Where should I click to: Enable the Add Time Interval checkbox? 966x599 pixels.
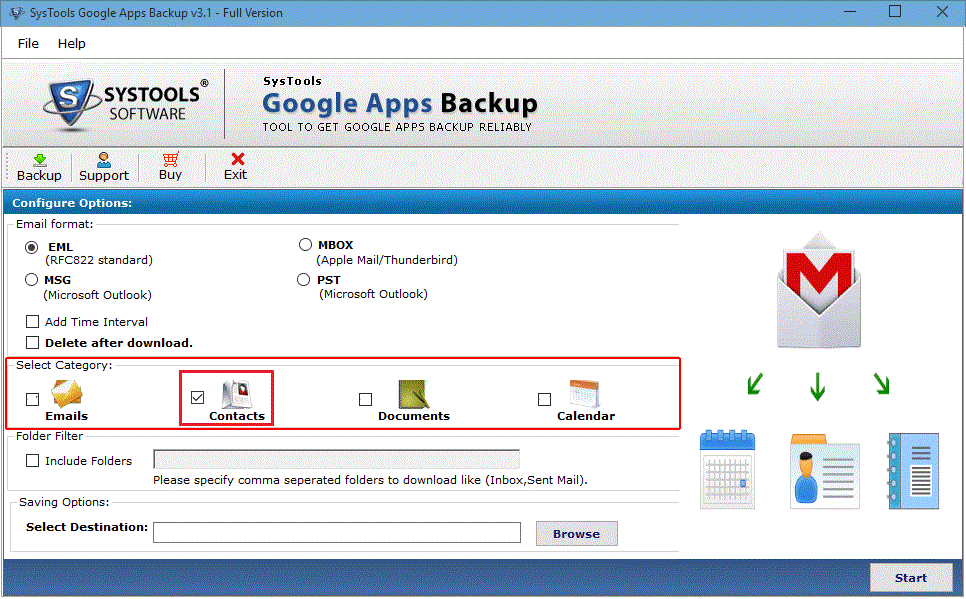click(32, 321)
